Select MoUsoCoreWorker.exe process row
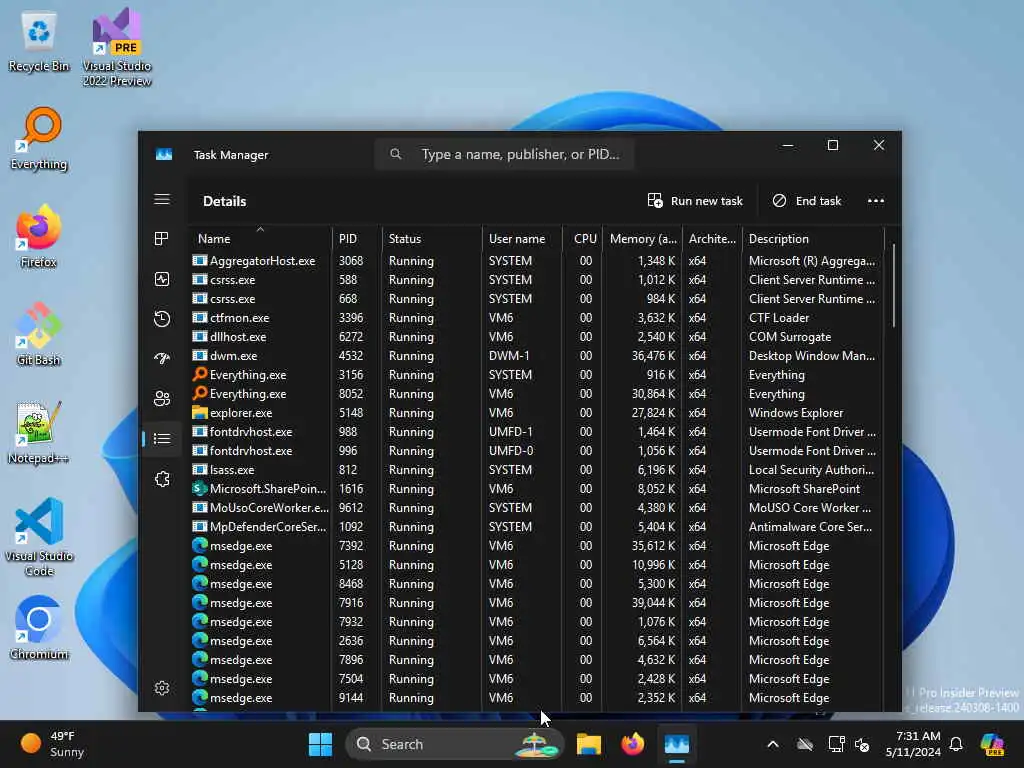Image resolution: width=1024 pixels, height=768 pixels. [537, 507]
